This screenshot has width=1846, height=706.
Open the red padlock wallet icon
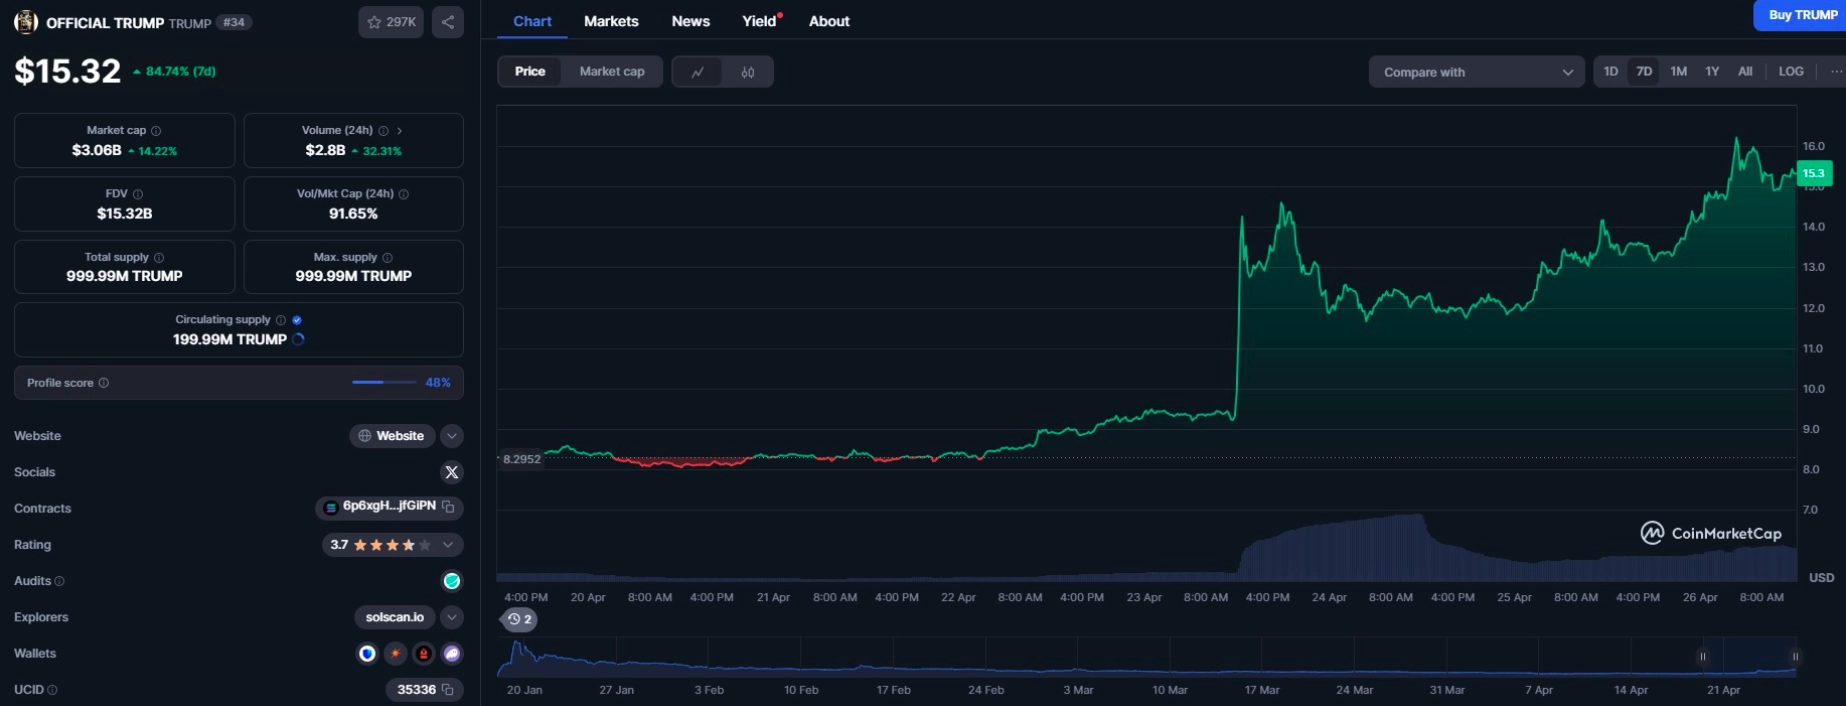423,654
